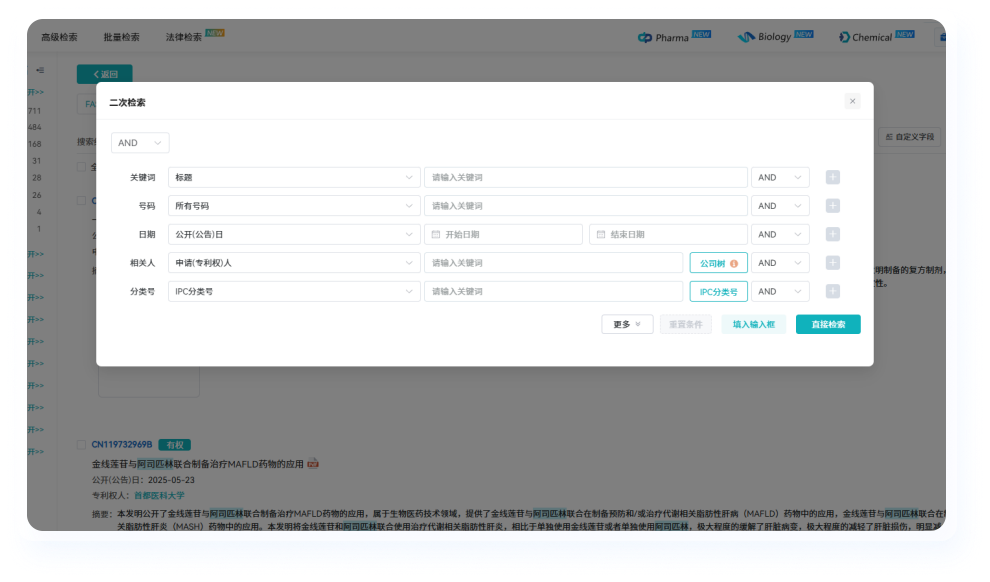The height and width of the screenshot is (582, 990).
Task: Click the keyword input in 分类号 row
Action: coord(553,291)
